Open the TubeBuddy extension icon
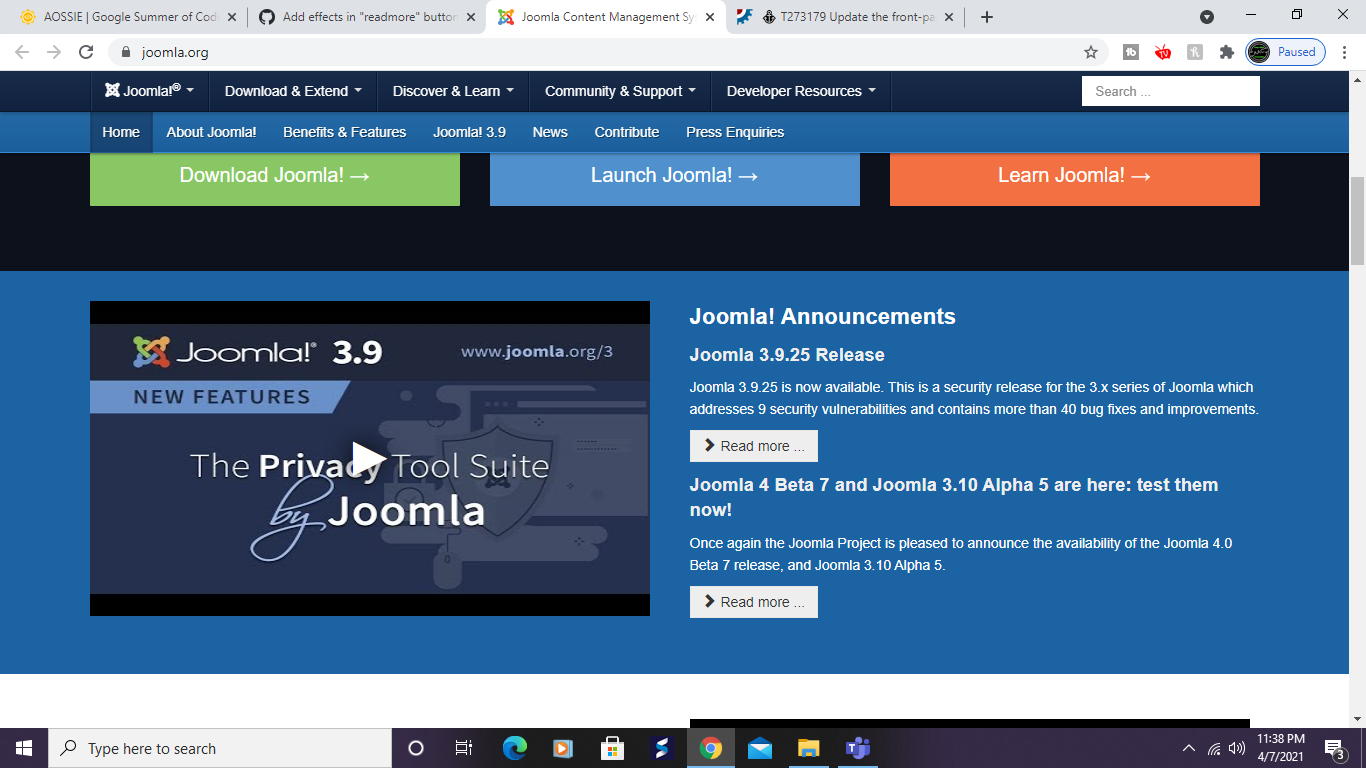This screenshot has width=1366, height=768. point(1131,52)
